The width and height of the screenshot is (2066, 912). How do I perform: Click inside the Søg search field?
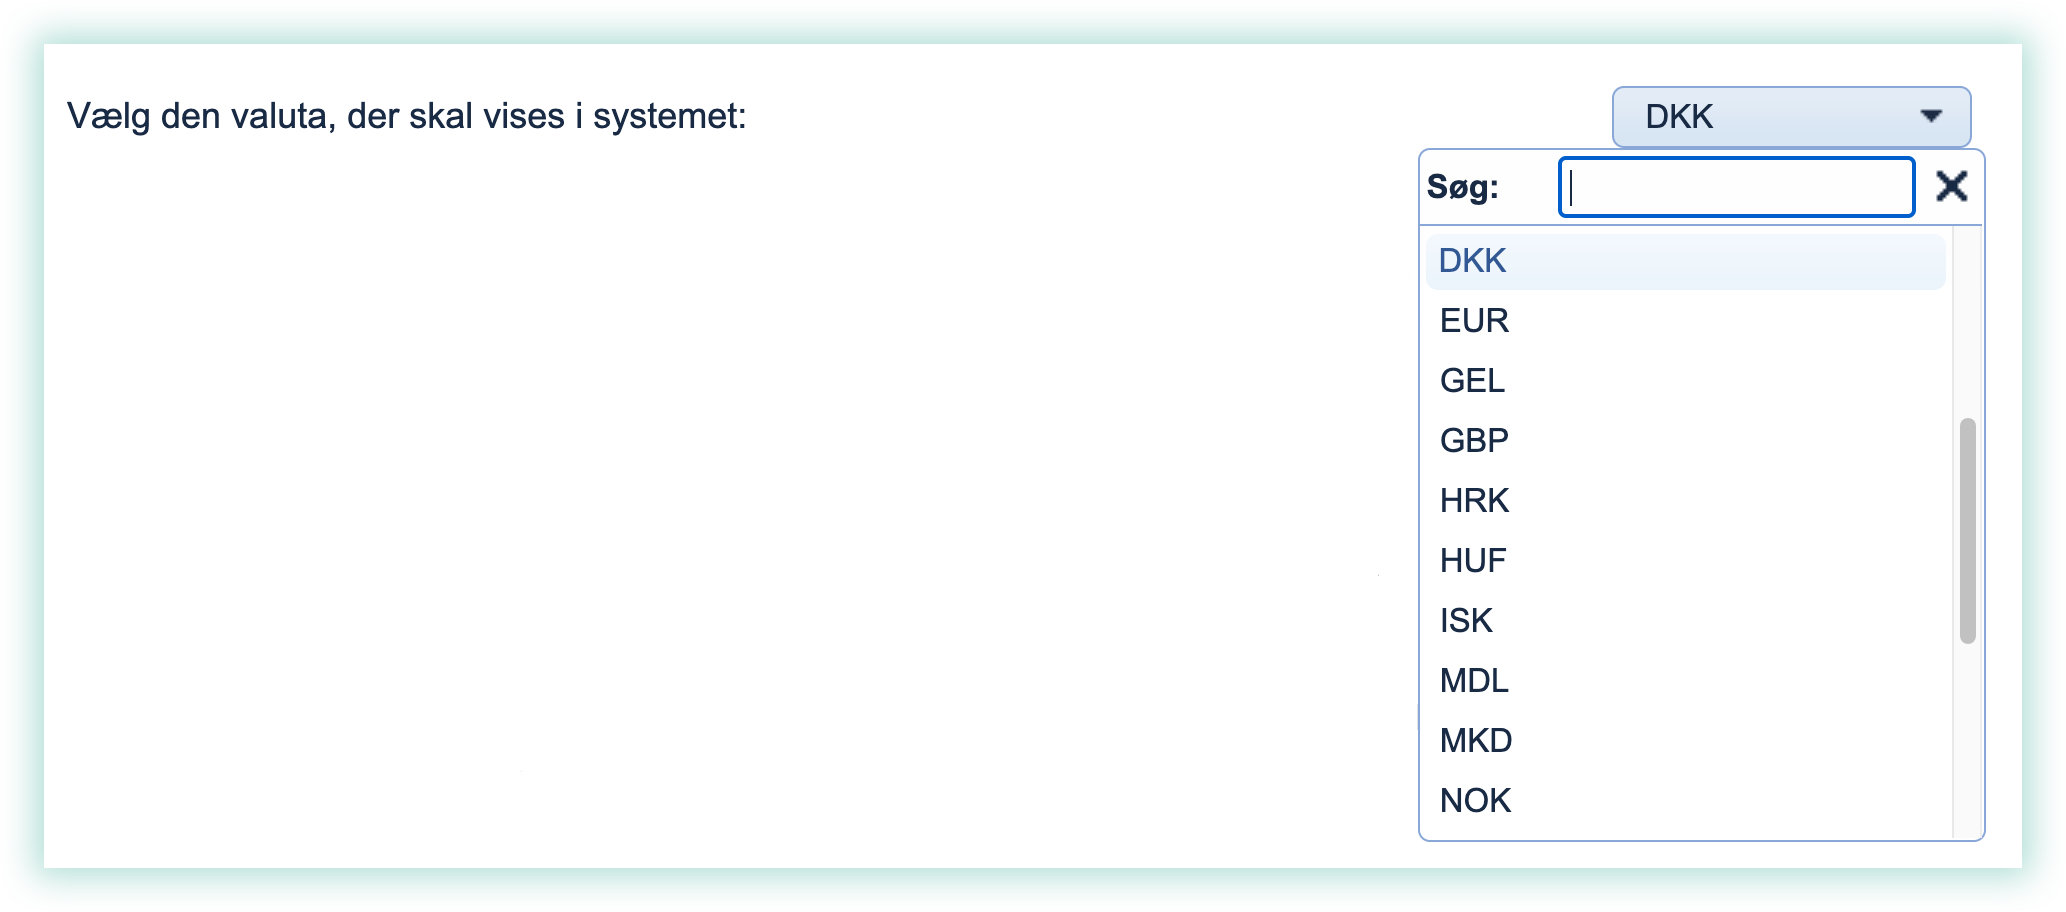1735,187
